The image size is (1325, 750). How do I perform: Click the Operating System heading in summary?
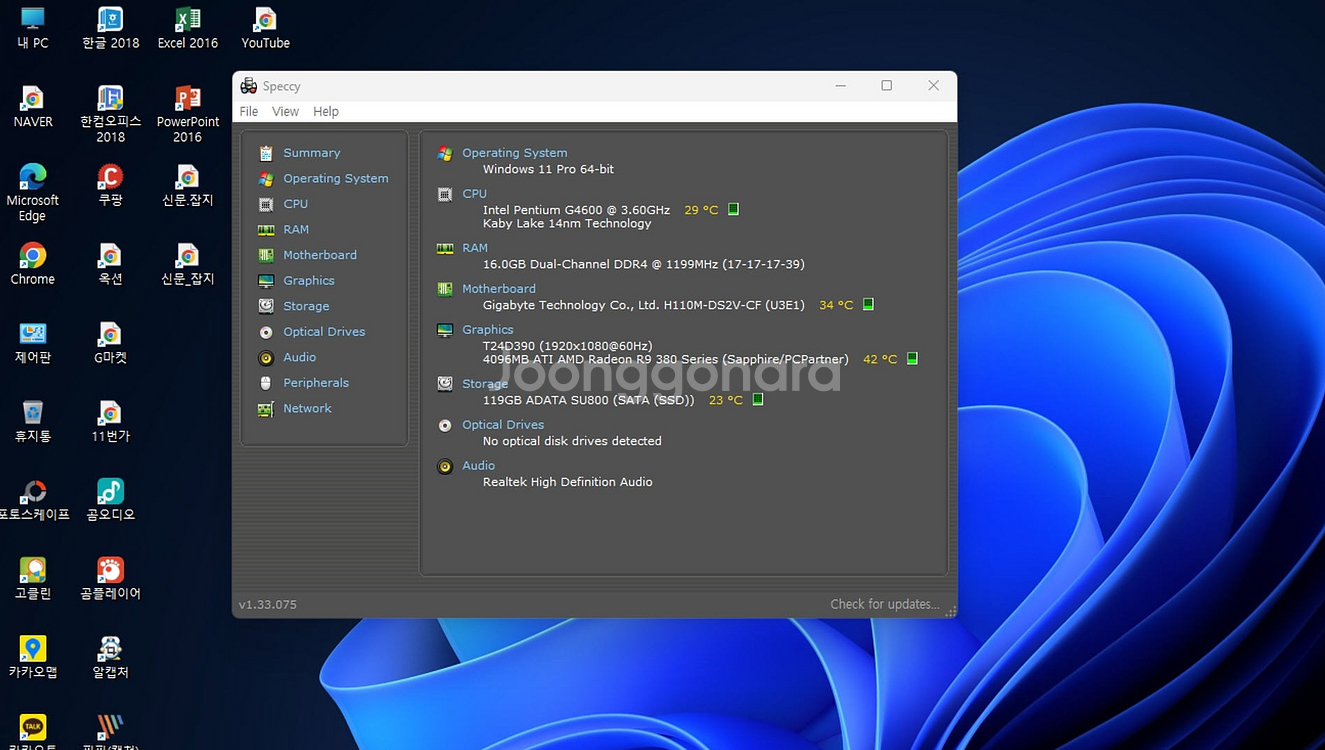pyautogui.click(x=514, y=153)
